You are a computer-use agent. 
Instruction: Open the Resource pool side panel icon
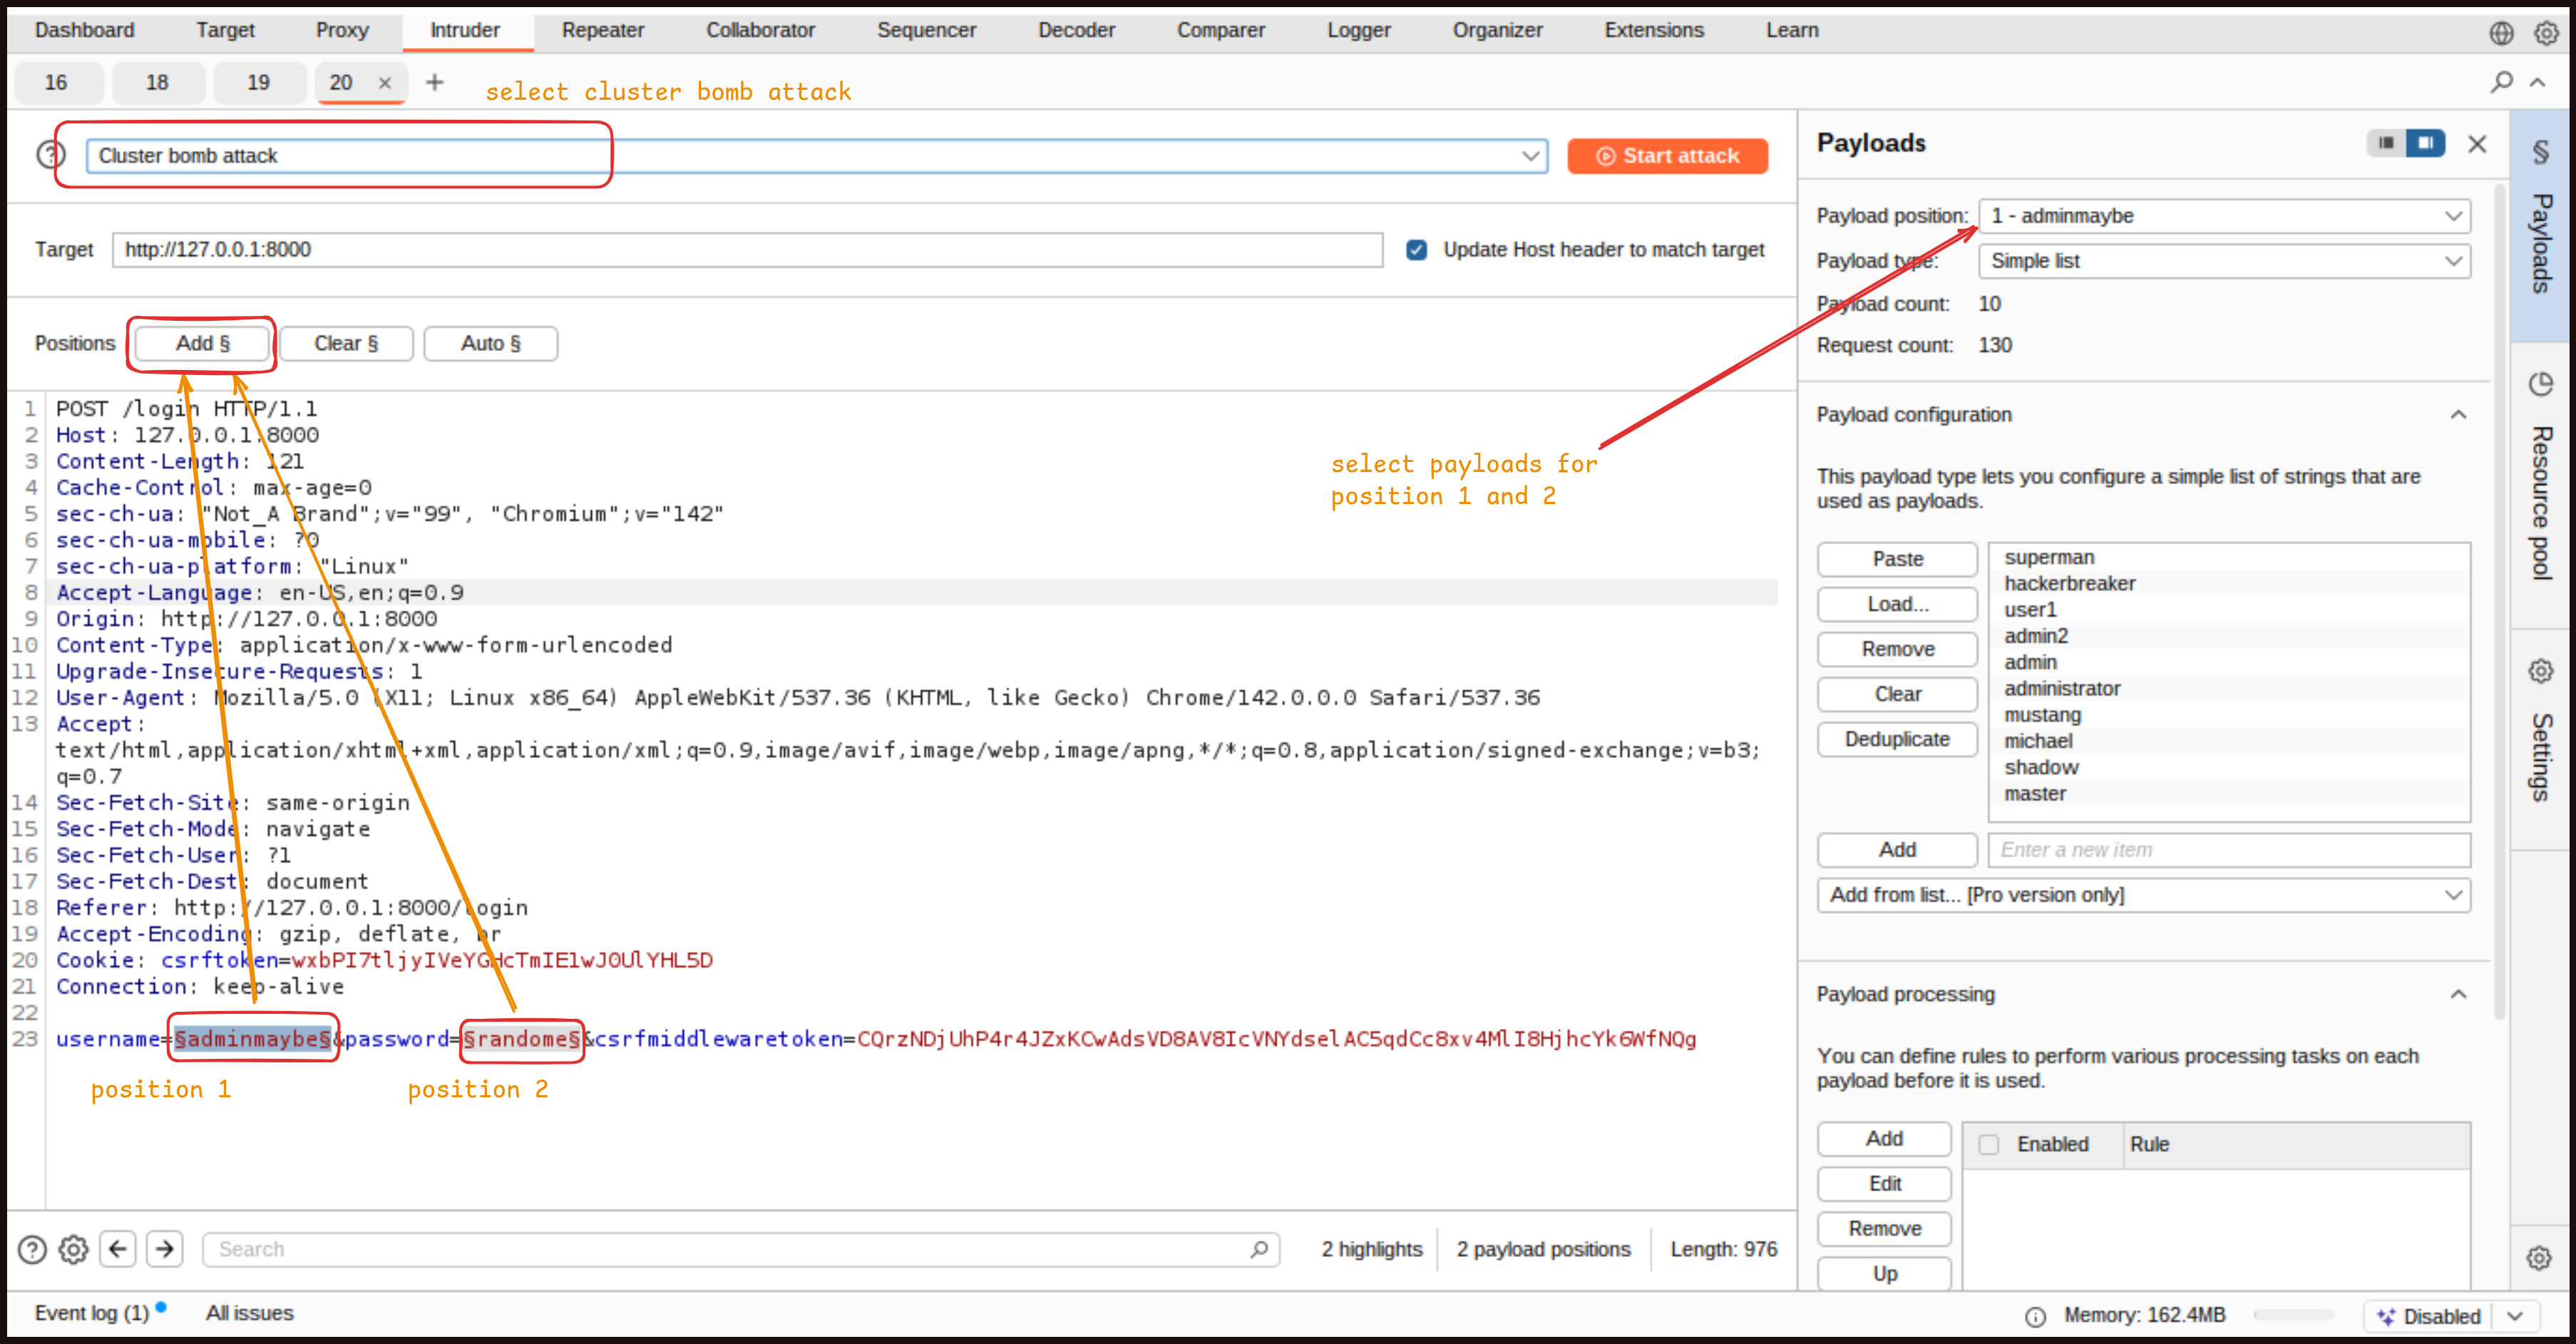pyautogui.click(x=2540, y=384)
